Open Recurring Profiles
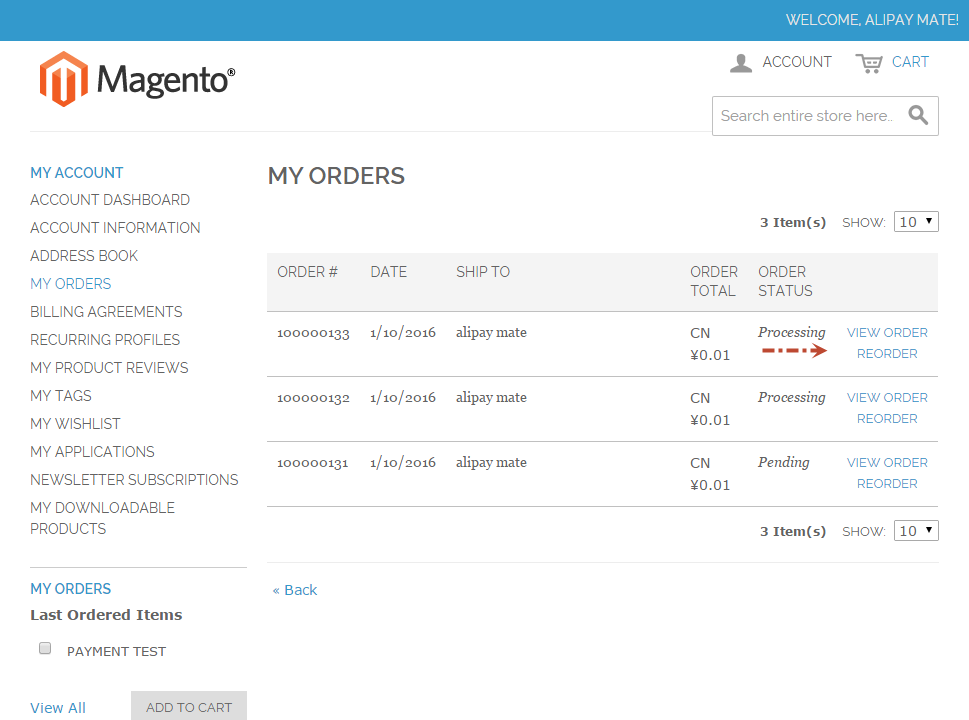This screenshot has width=969, height=720. tap(105, 340)
